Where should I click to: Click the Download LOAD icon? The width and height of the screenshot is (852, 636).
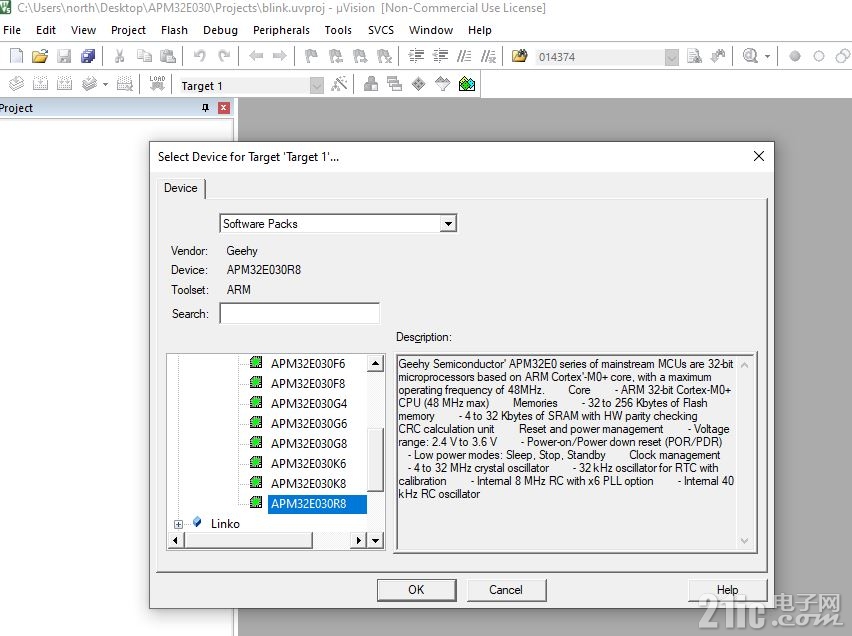coord(157,84)
